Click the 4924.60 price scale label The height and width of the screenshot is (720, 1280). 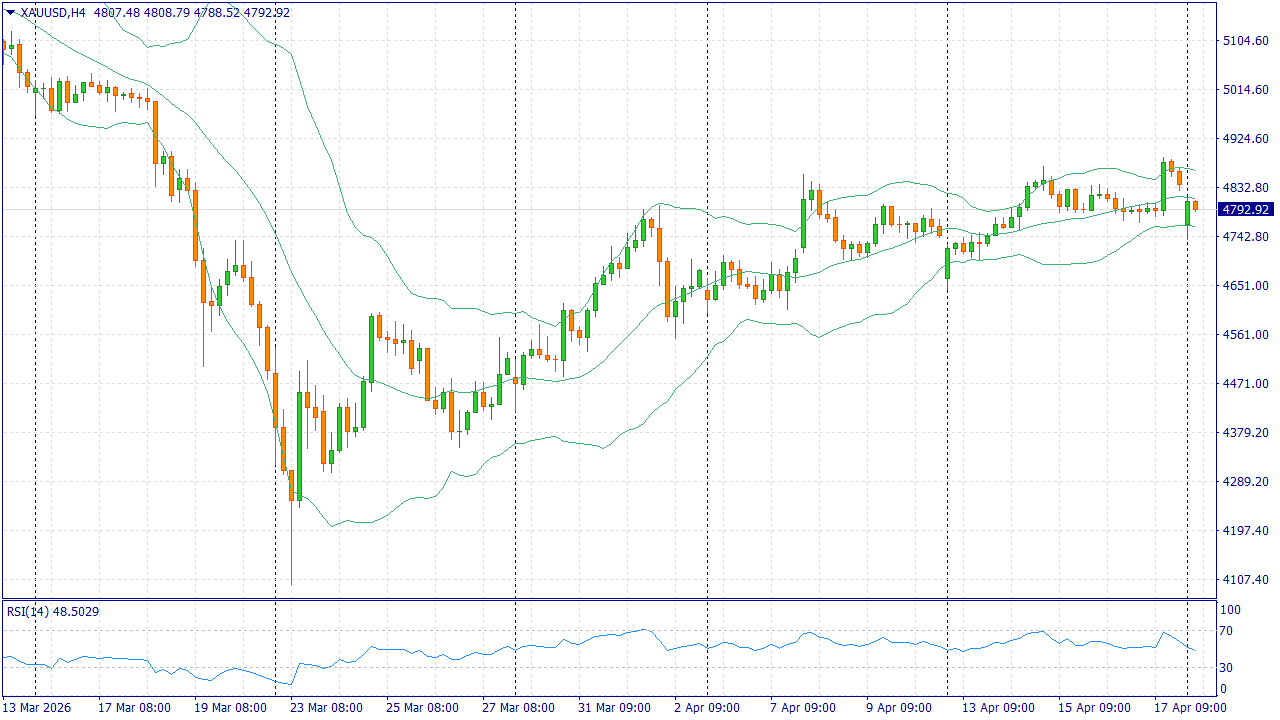1245,139
